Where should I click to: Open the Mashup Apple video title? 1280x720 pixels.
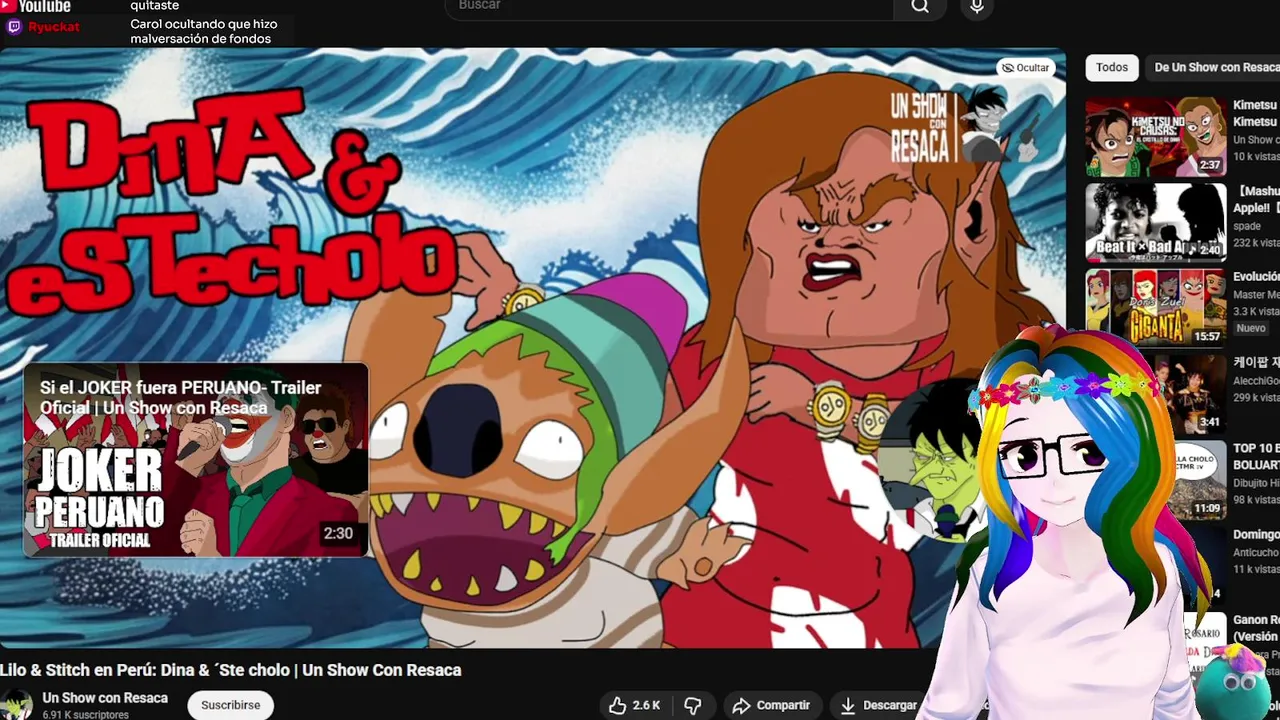click(x=1256, y=199)
